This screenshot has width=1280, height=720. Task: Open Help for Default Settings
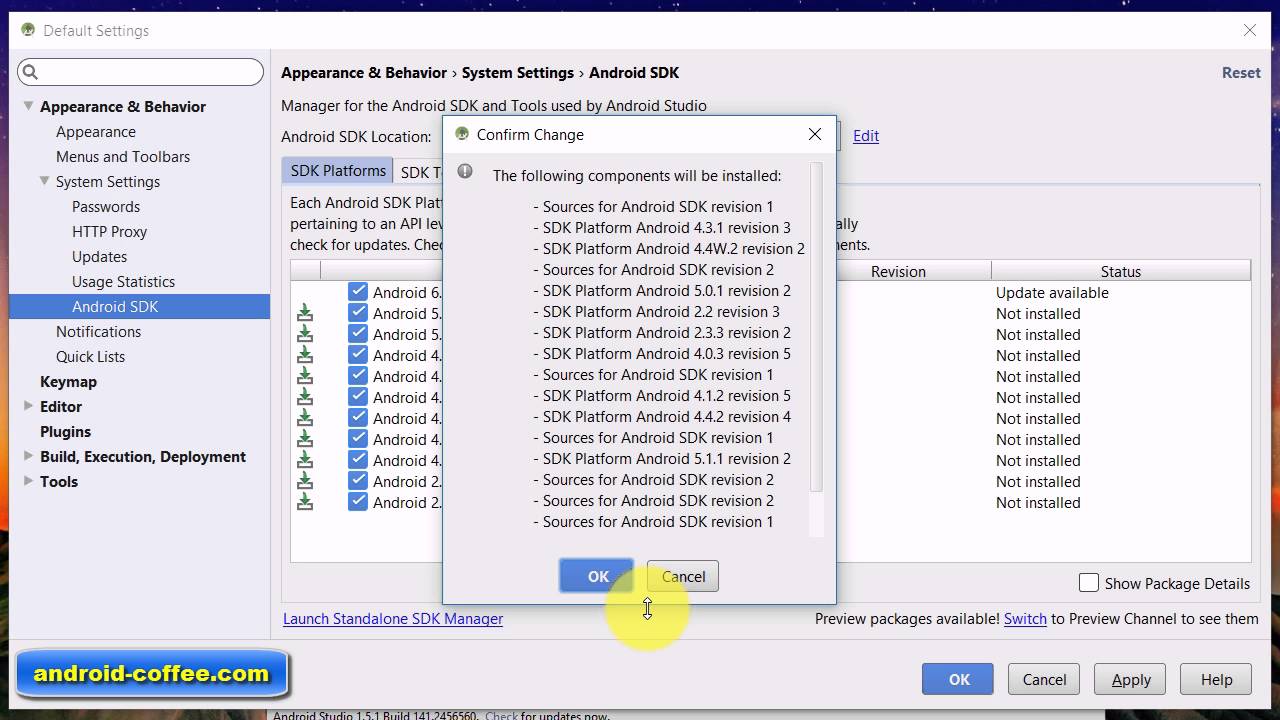pos(1216,679)
